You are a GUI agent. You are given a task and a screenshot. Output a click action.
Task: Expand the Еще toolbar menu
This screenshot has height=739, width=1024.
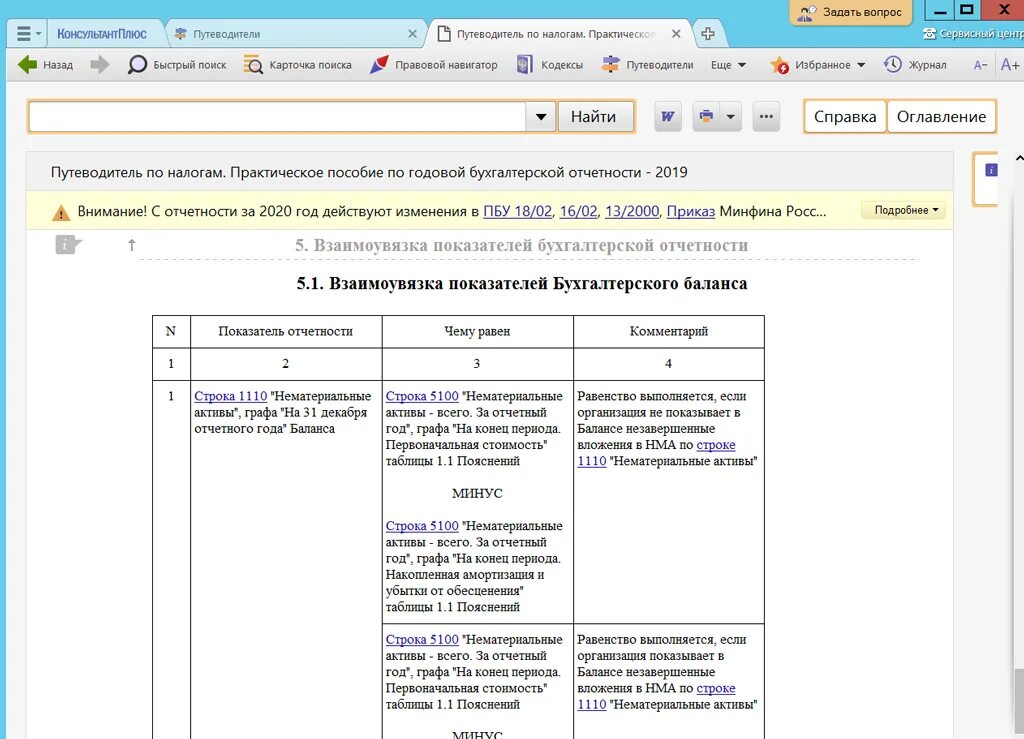pos(728,65)
